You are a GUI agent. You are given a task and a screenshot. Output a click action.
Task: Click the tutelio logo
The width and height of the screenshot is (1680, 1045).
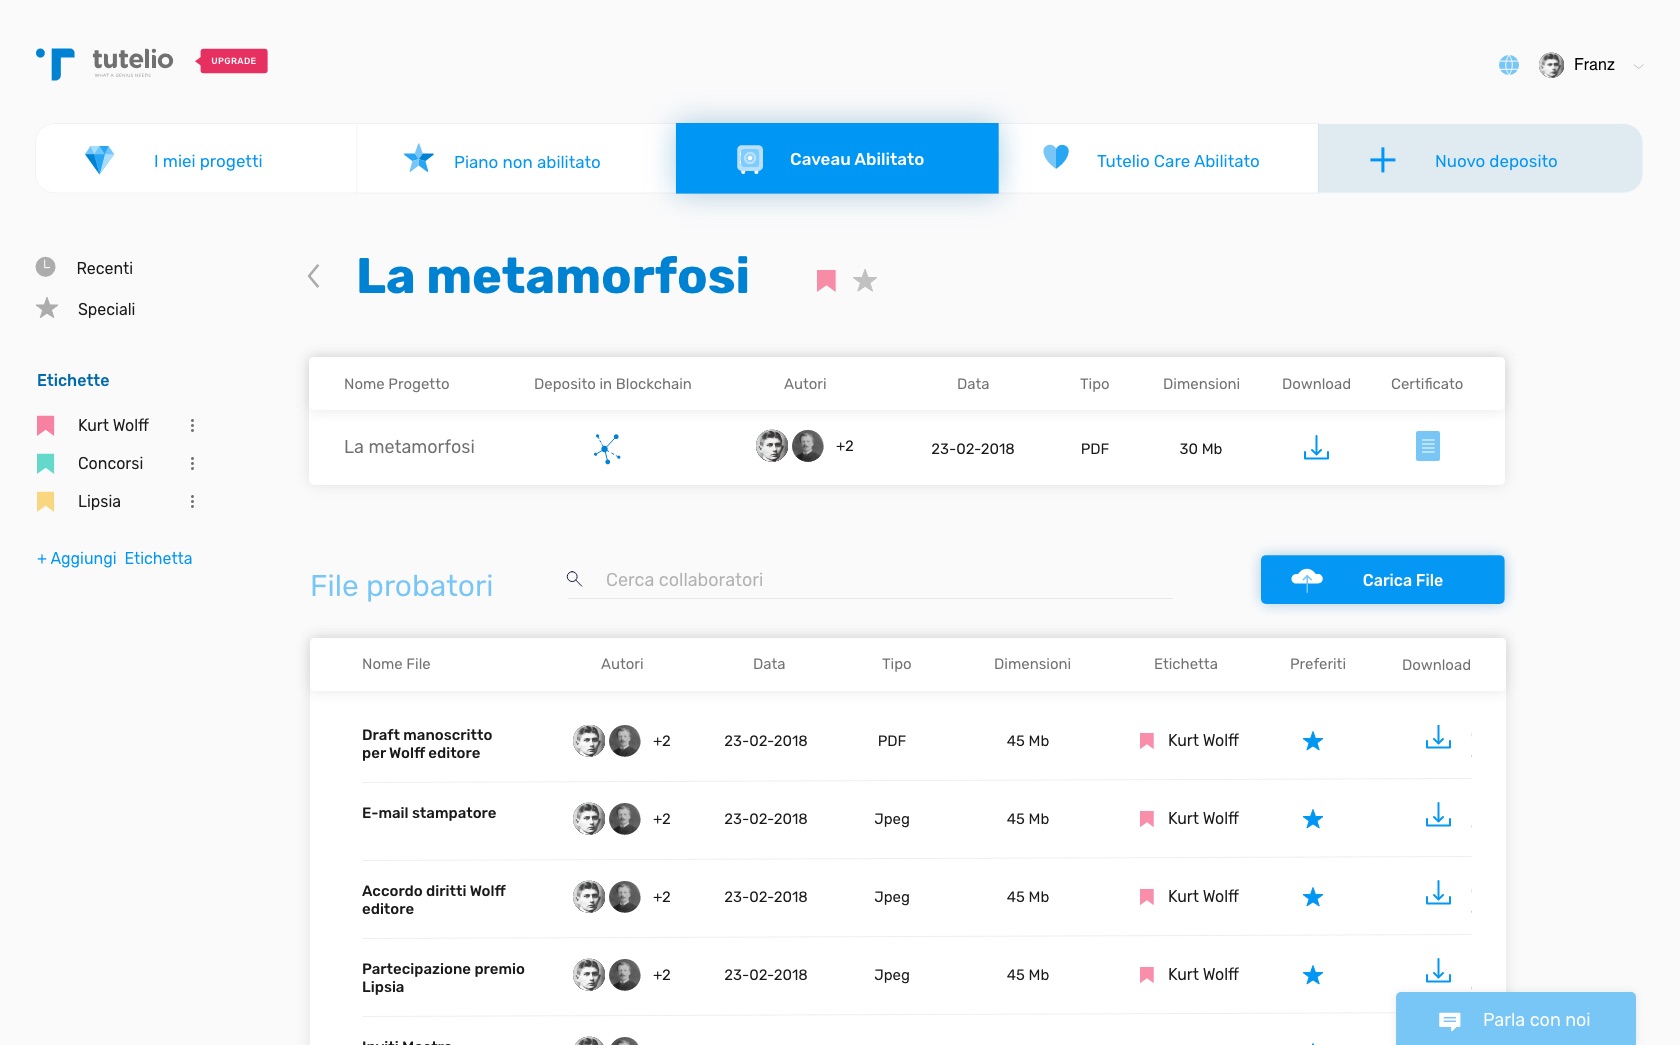click(x=105, y=63)
